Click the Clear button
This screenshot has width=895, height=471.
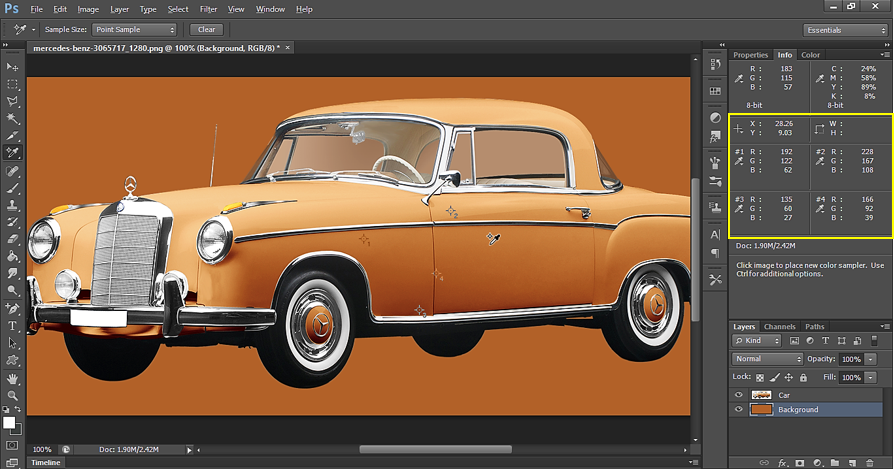207,30
